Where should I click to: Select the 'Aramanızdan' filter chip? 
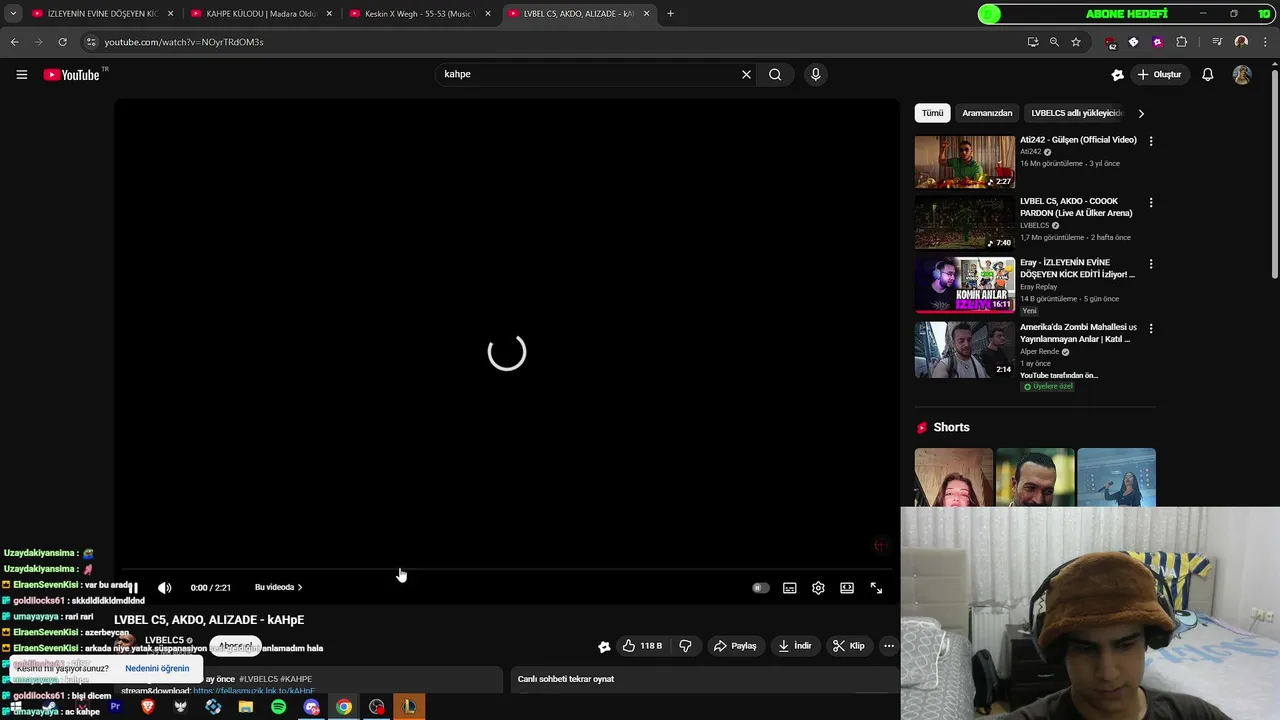click(x=987, y=113)
